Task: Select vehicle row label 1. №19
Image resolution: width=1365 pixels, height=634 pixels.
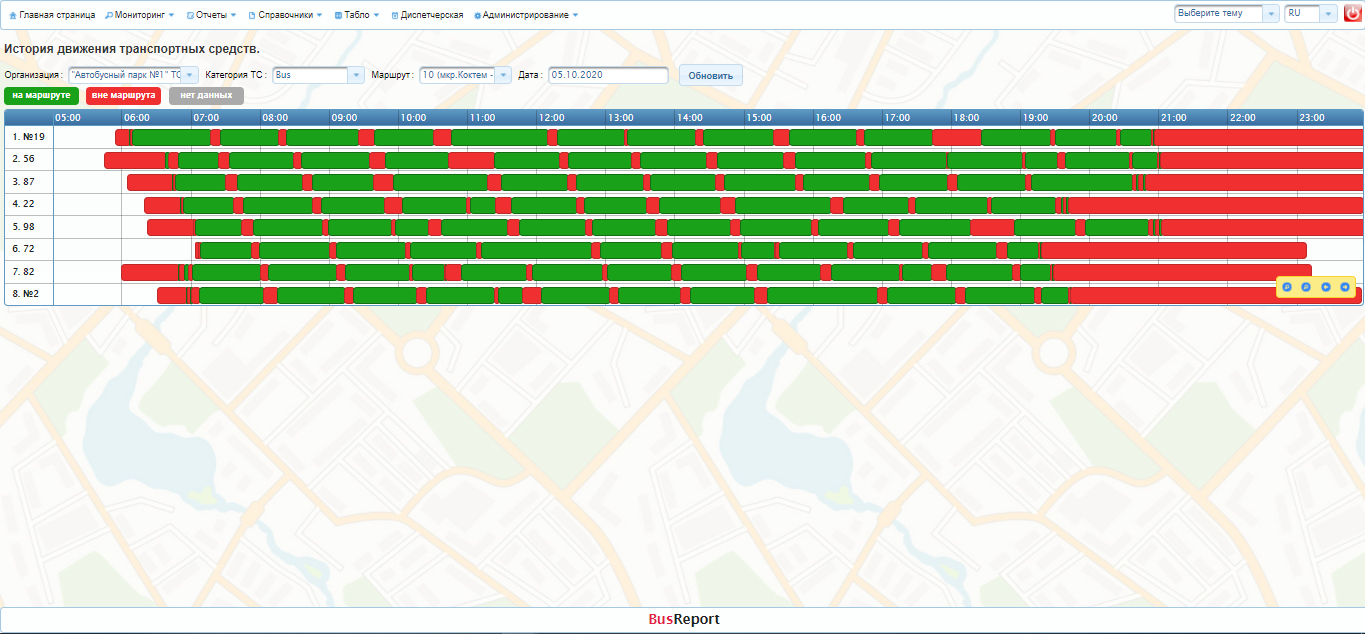Action: pos(29,137)
